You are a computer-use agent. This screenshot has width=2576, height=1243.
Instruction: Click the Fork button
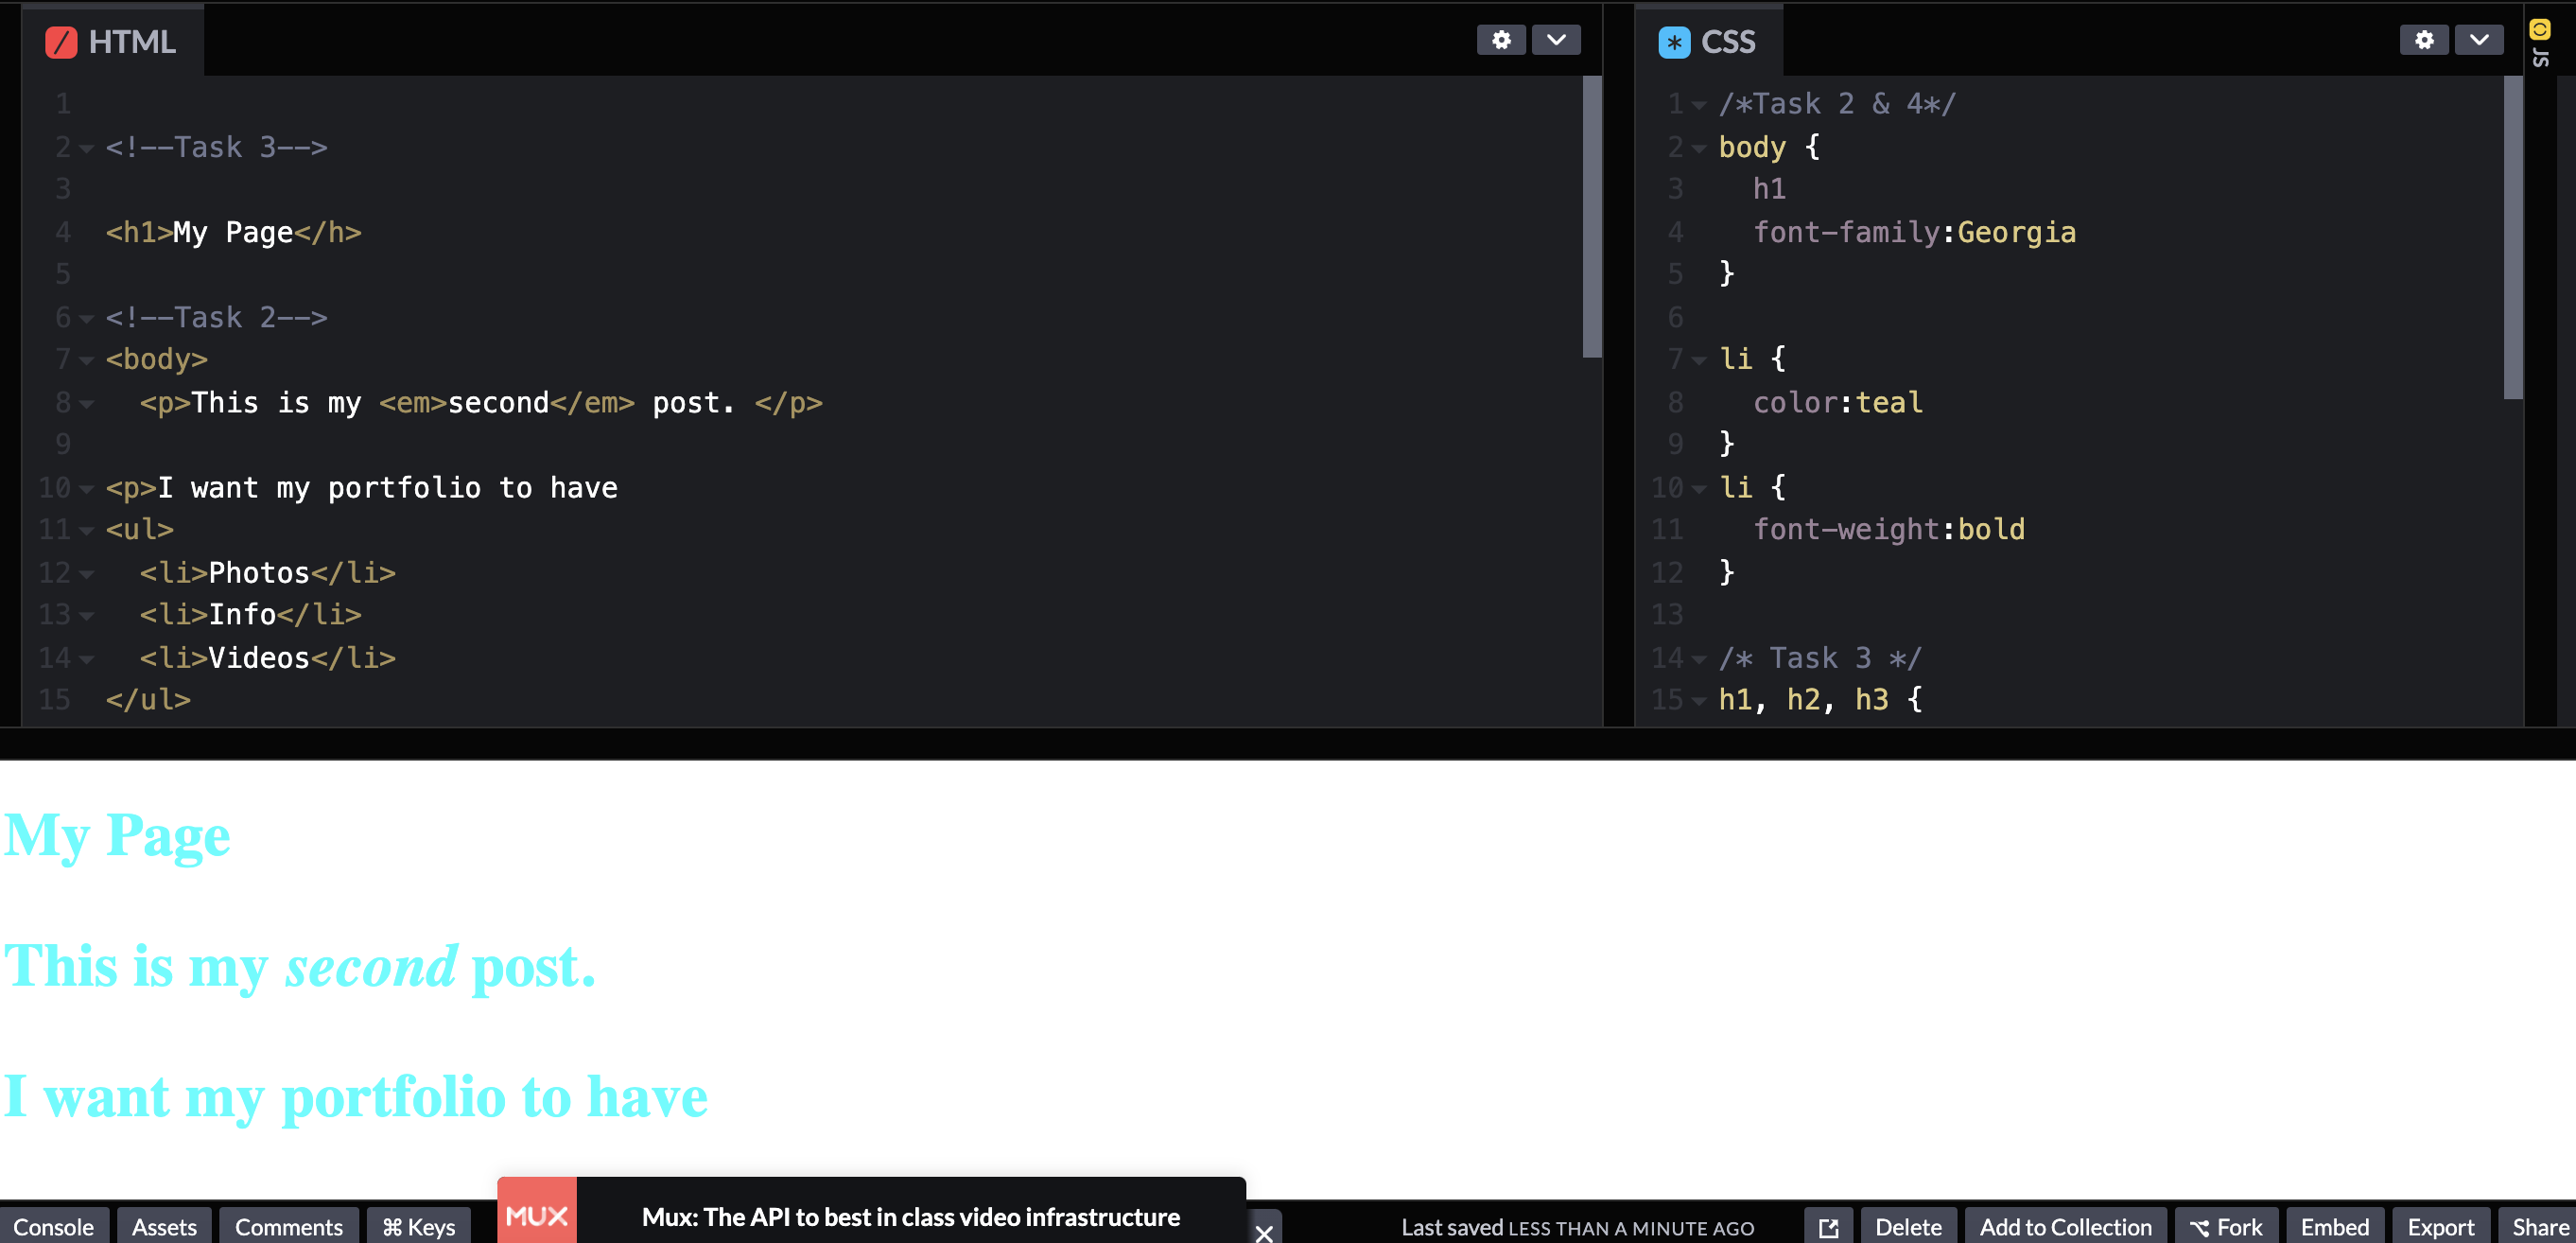2226,1227
